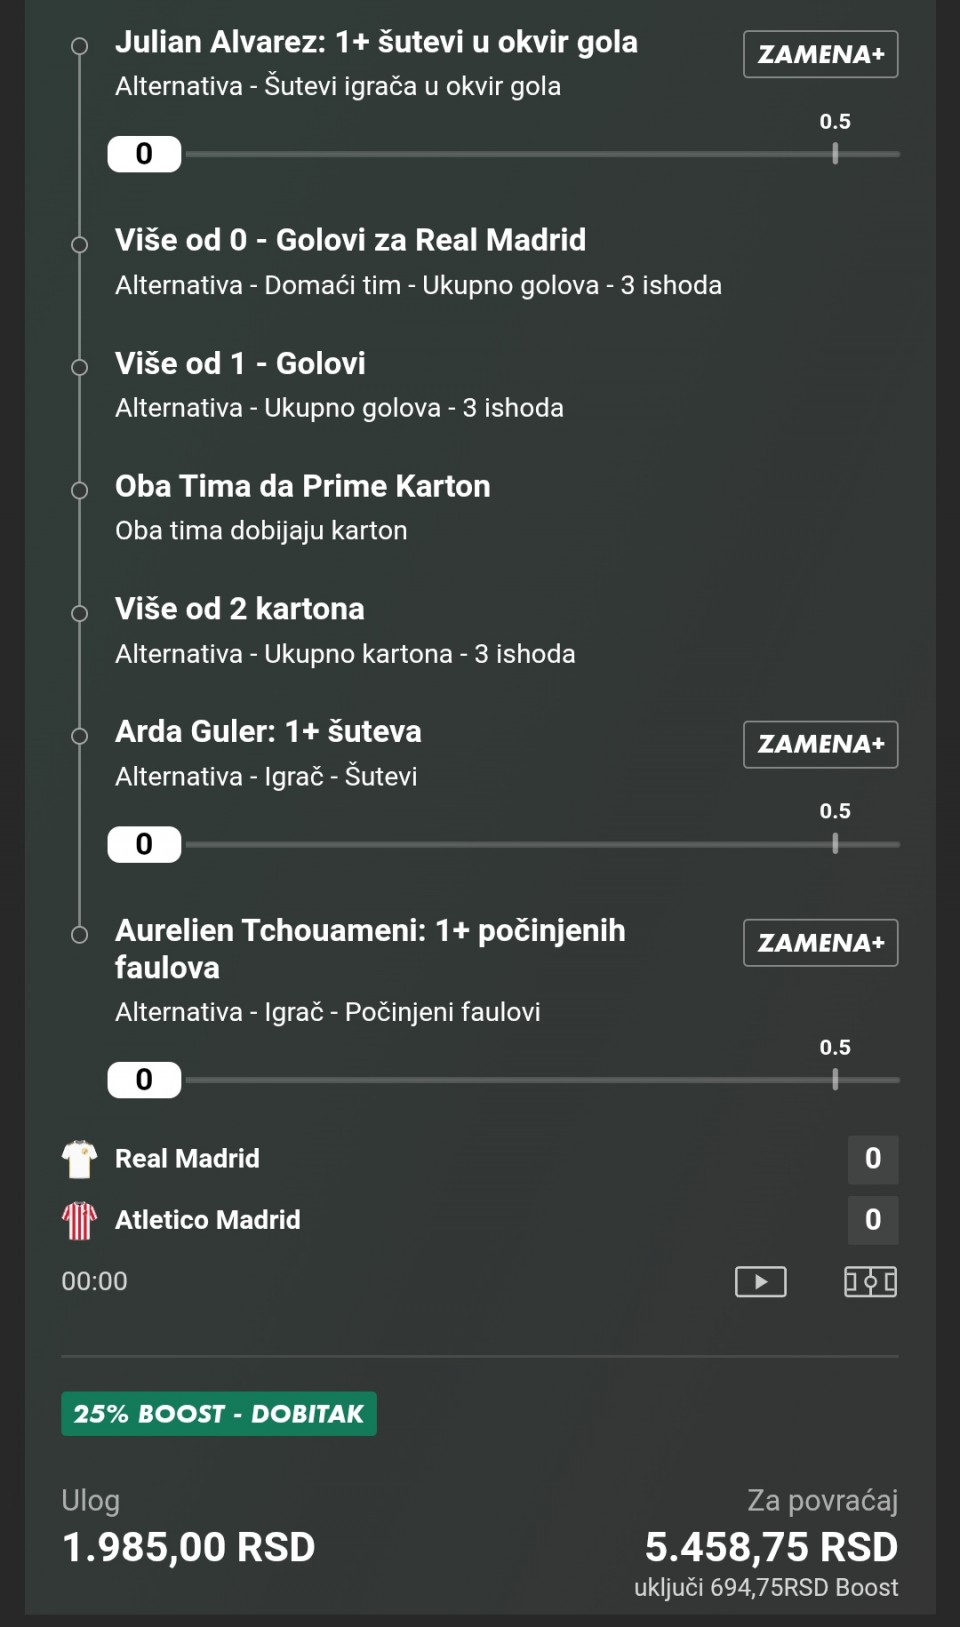
Task: Select the Više od 1 - Golovi leg
Action: click(x=240, y=363)
